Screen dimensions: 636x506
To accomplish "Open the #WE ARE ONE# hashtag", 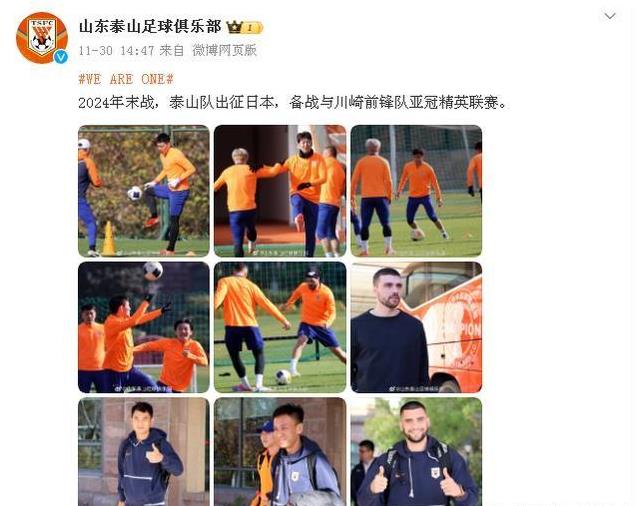I will 126,79.
